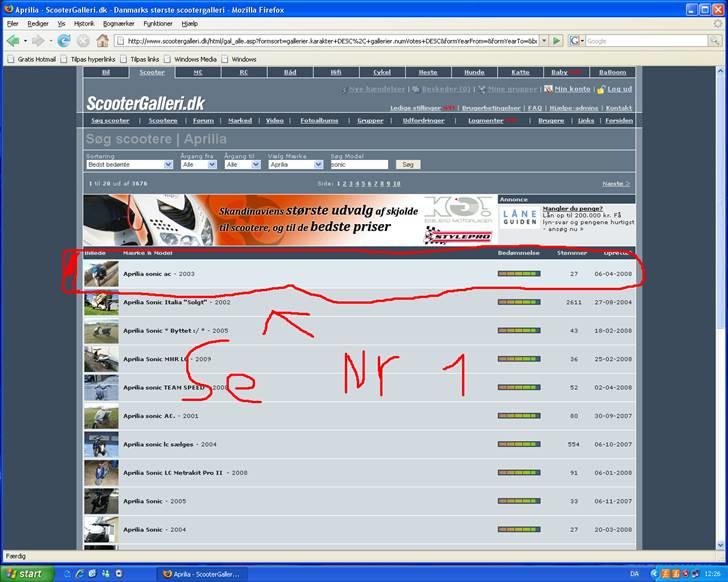Click the rating bar of Aprilia Sonic 2005

tap(519, 501)
